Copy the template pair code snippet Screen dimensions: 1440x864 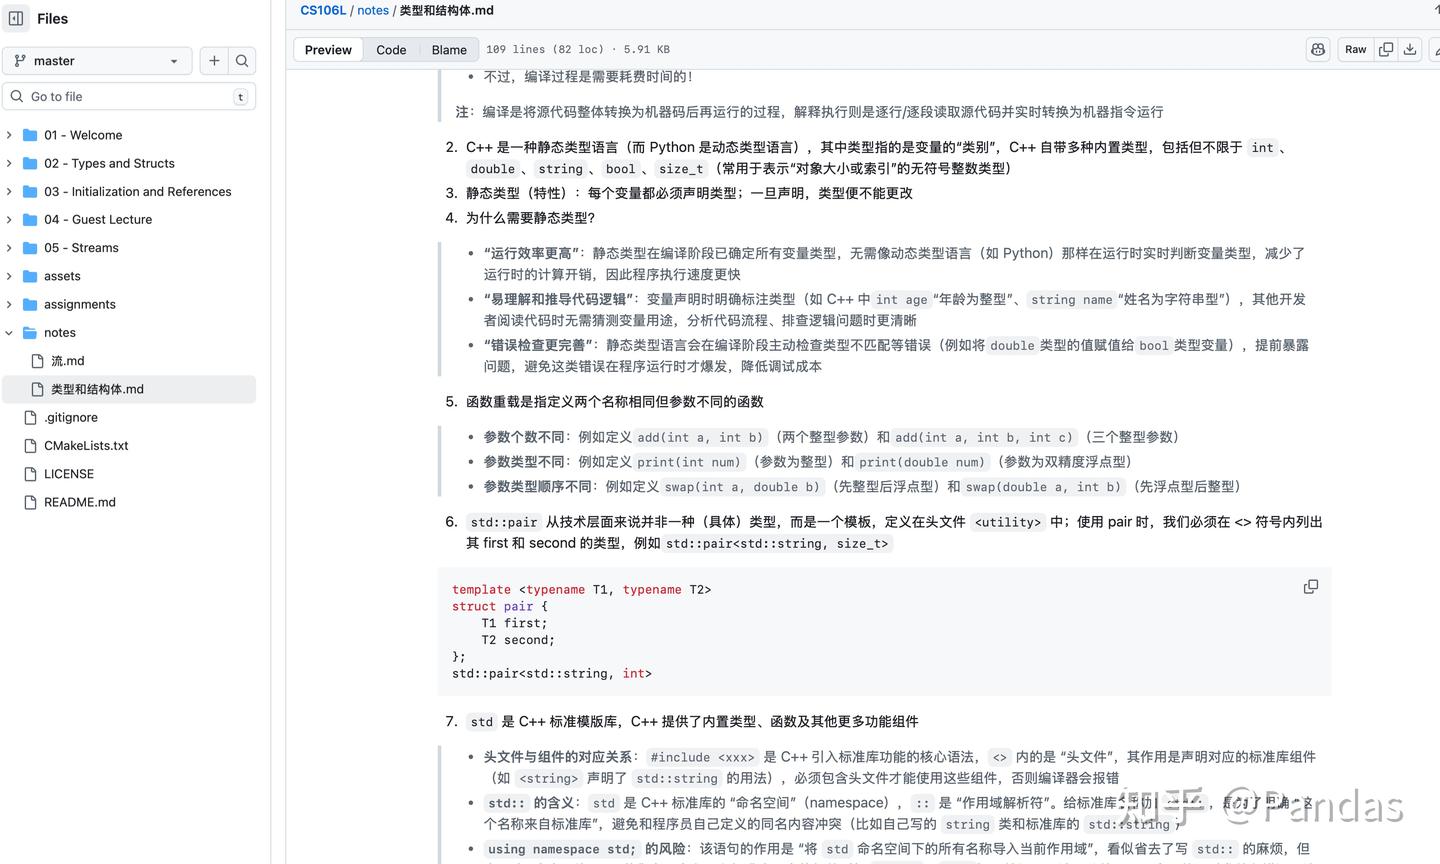(1310, 586)
